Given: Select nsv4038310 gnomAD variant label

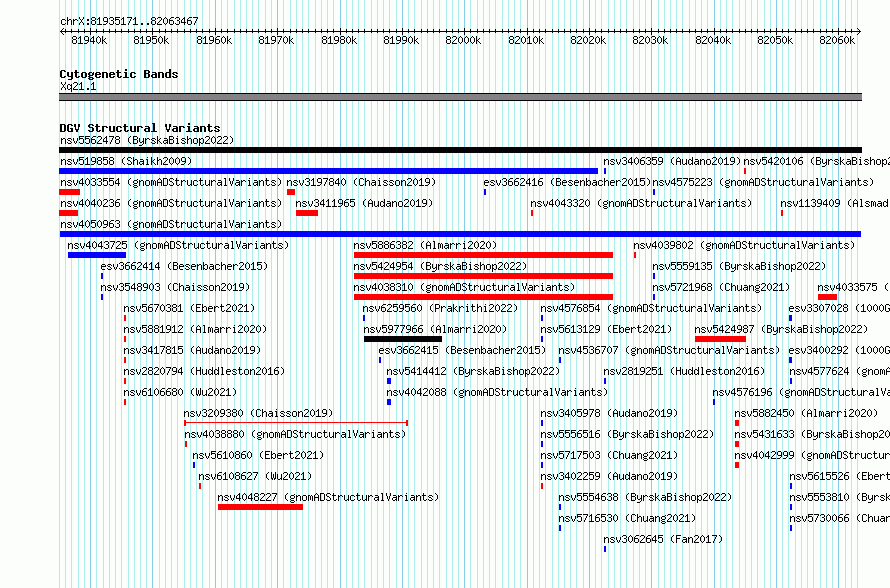Looking at the screenshot, I should [464, 287].
